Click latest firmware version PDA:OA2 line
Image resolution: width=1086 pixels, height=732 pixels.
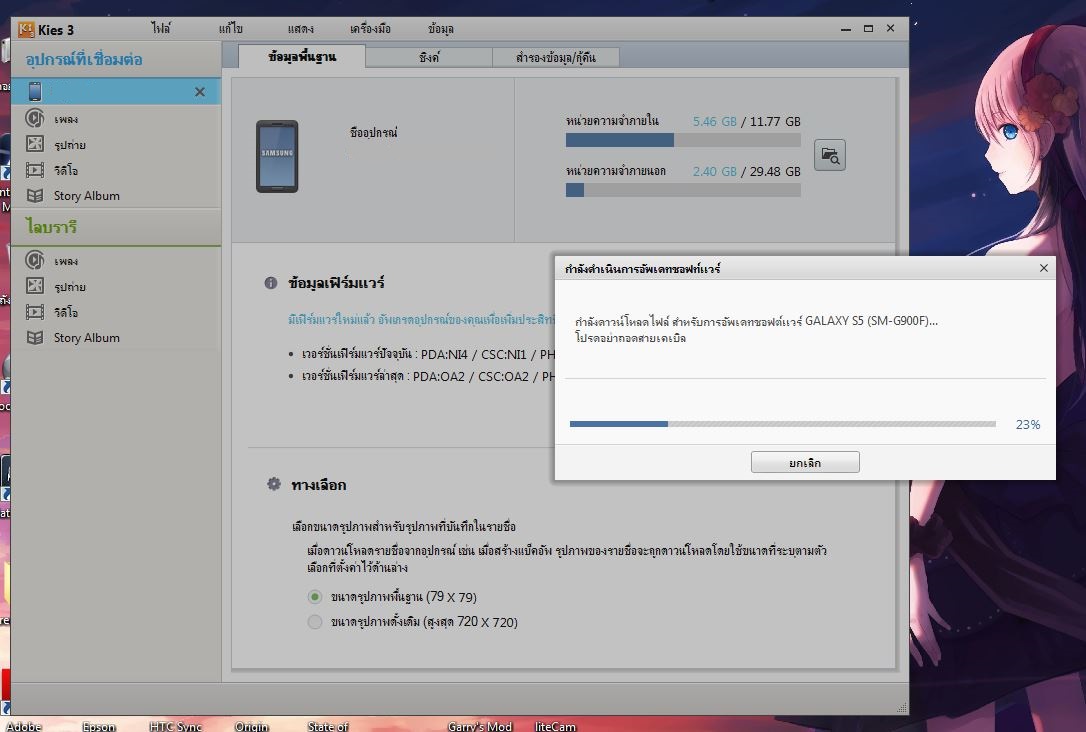[x=428, y=376]
